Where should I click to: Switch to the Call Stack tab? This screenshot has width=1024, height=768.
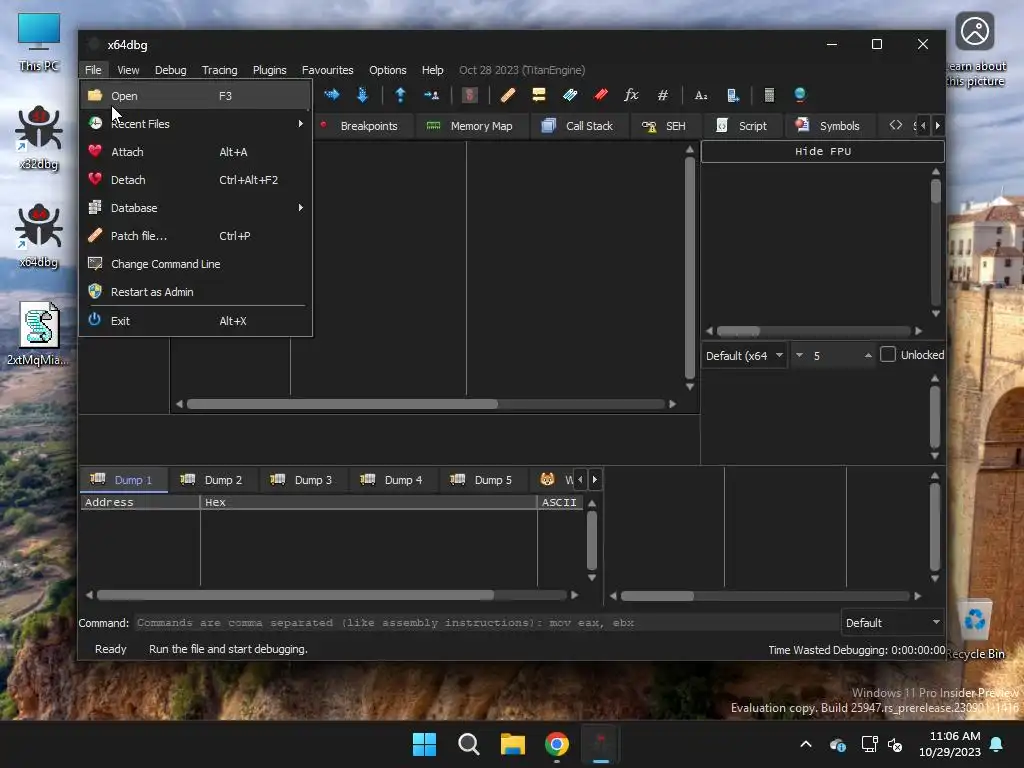point(577,125)
